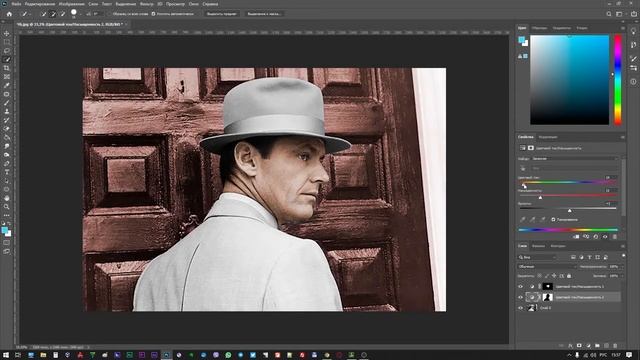Toggle Auto-Enhance checkbox in options bar
Image resolution: width=640 pixels, height=360 pixels.
[153, 14]
